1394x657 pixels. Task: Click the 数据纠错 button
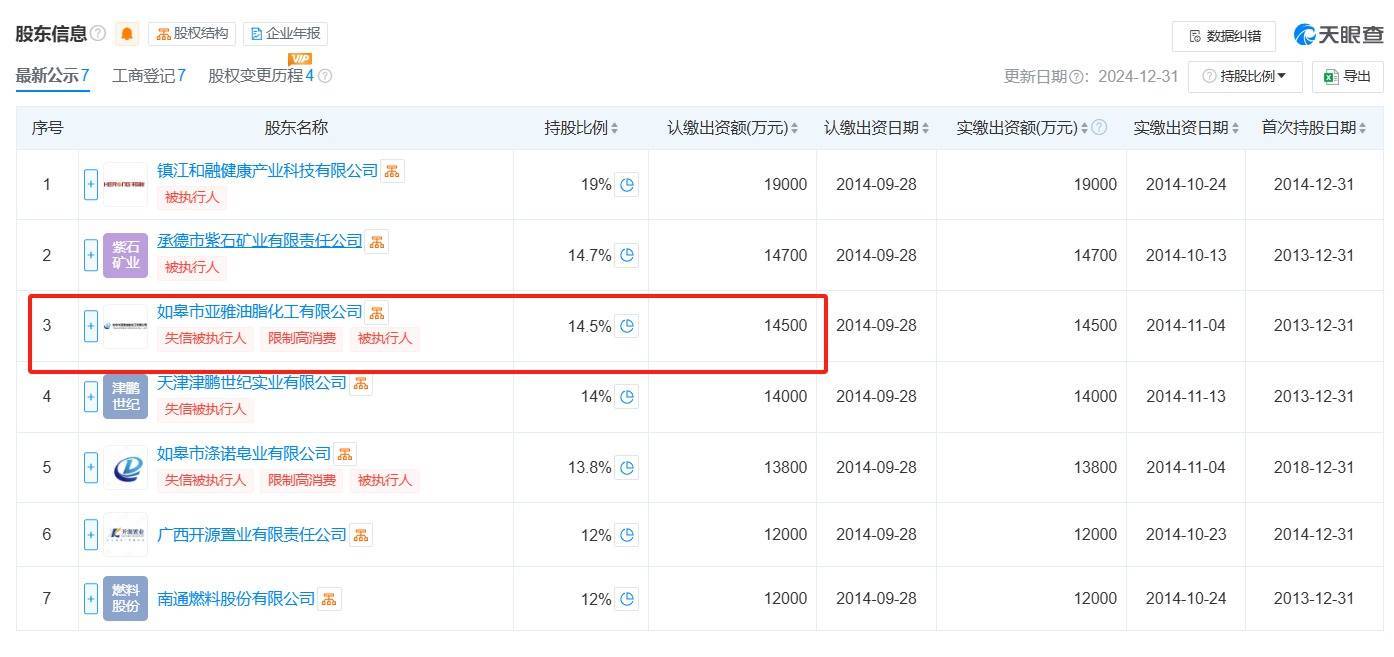(x=1224, y=36)
